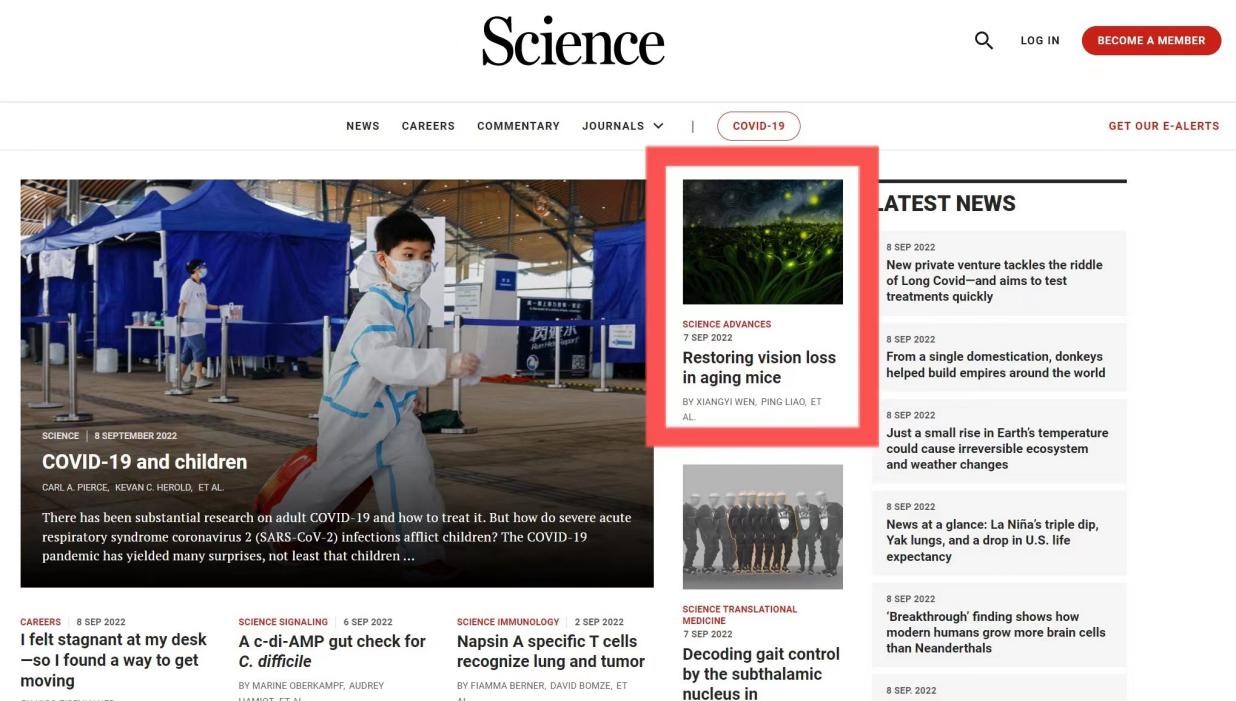The image size is (1236, 701).
Task: Open COVID-19 and children headline
Action: tap(144, 462)
